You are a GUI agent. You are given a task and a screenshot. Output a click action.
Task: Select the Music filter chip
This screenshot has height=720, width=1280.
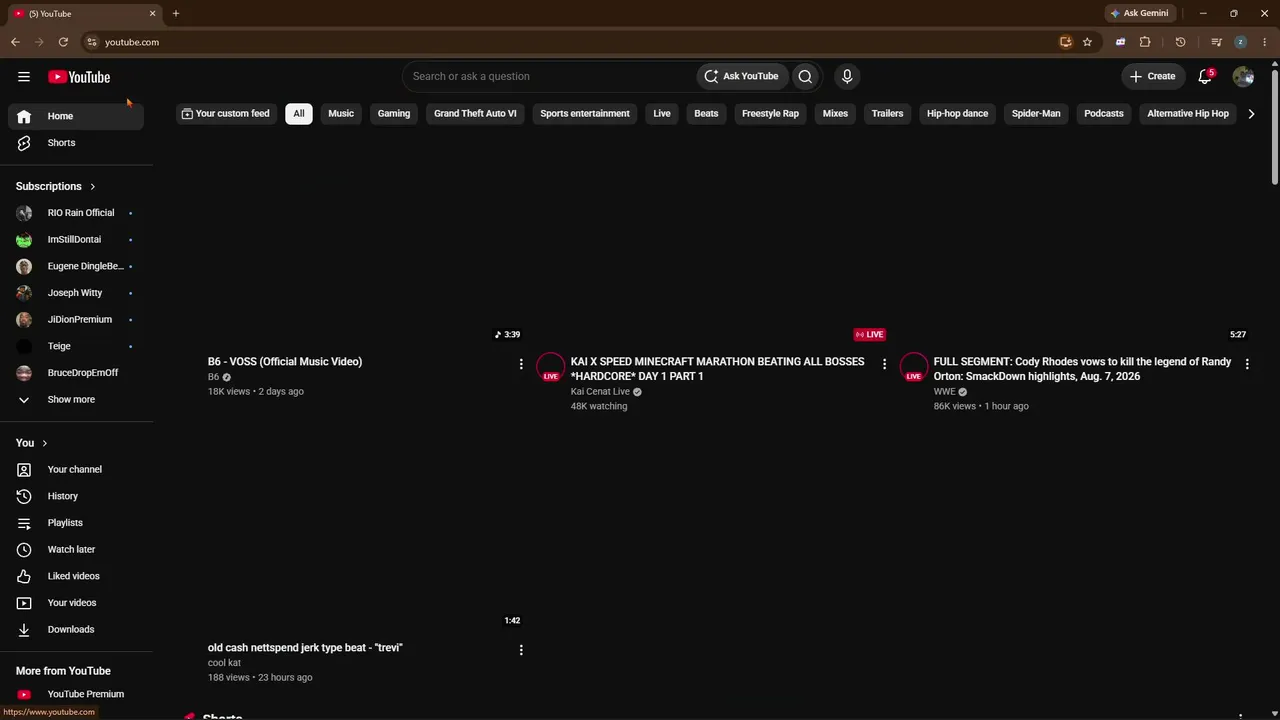point(341,114)
